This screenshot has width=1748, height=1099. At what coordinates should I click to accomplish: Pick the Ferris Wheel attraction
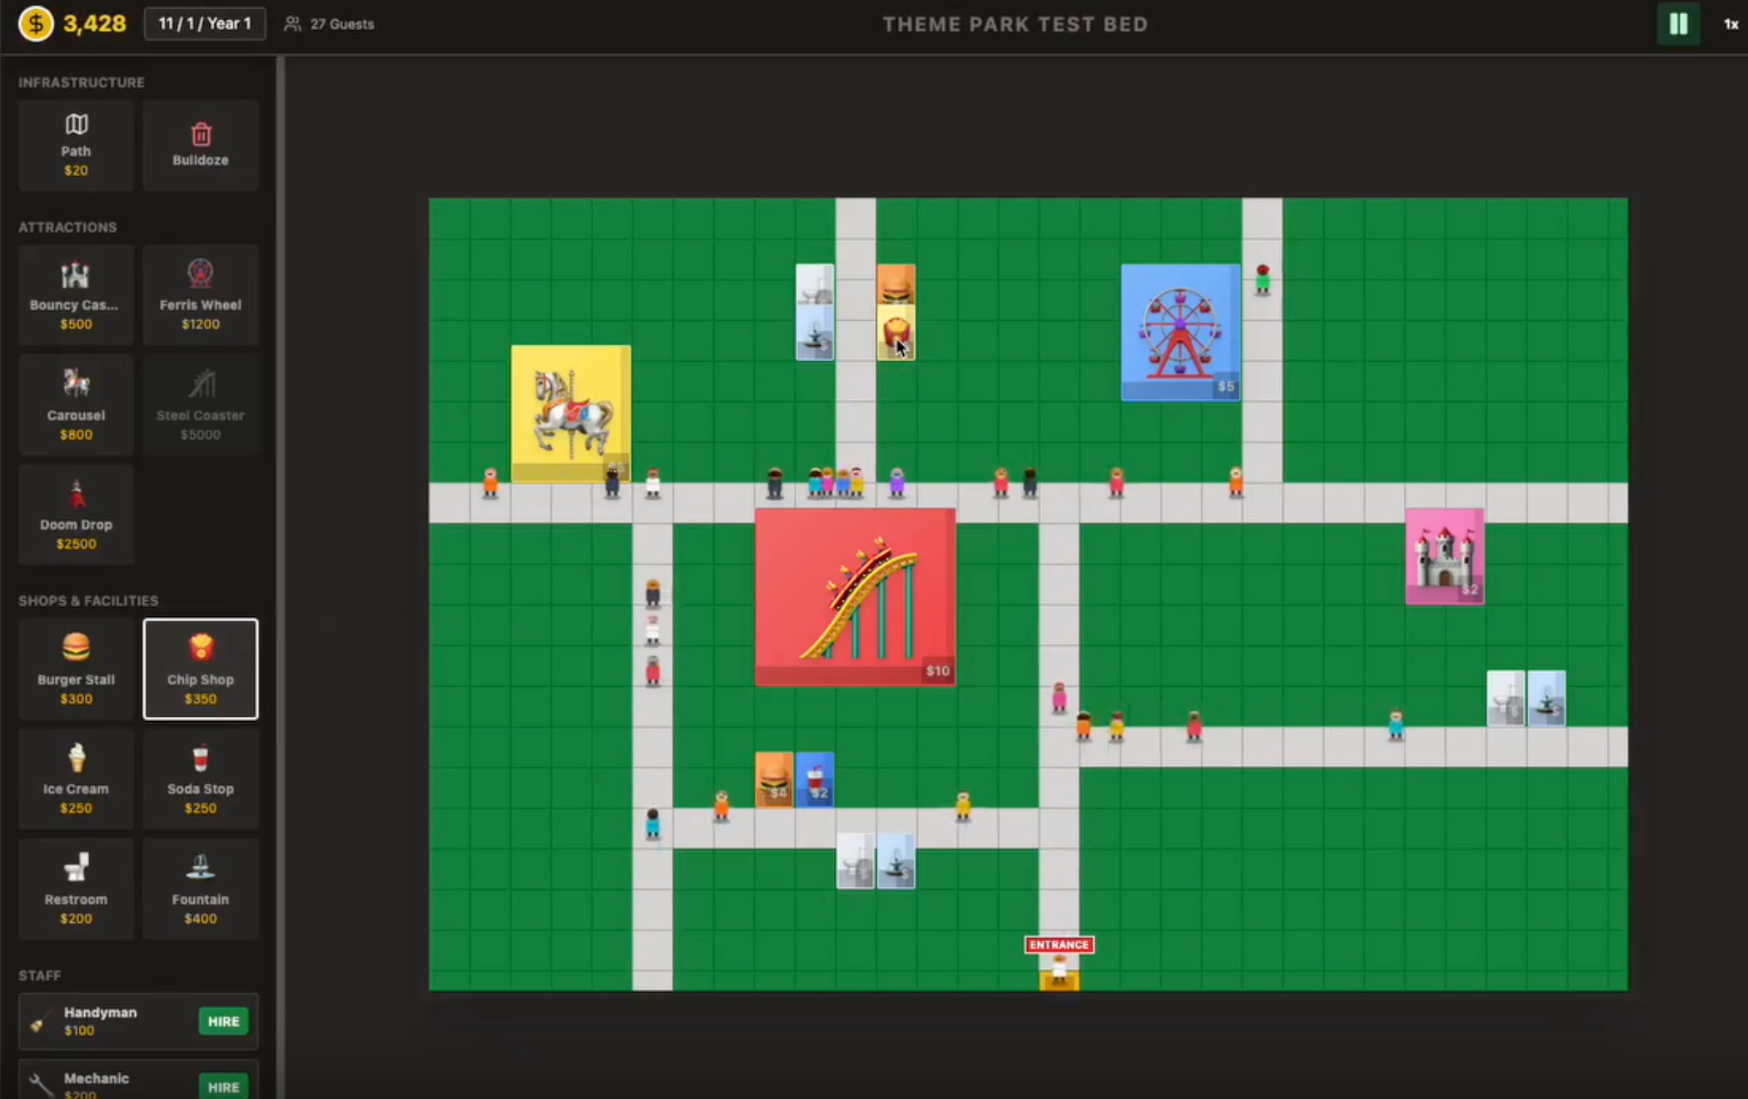click(200, 295)
